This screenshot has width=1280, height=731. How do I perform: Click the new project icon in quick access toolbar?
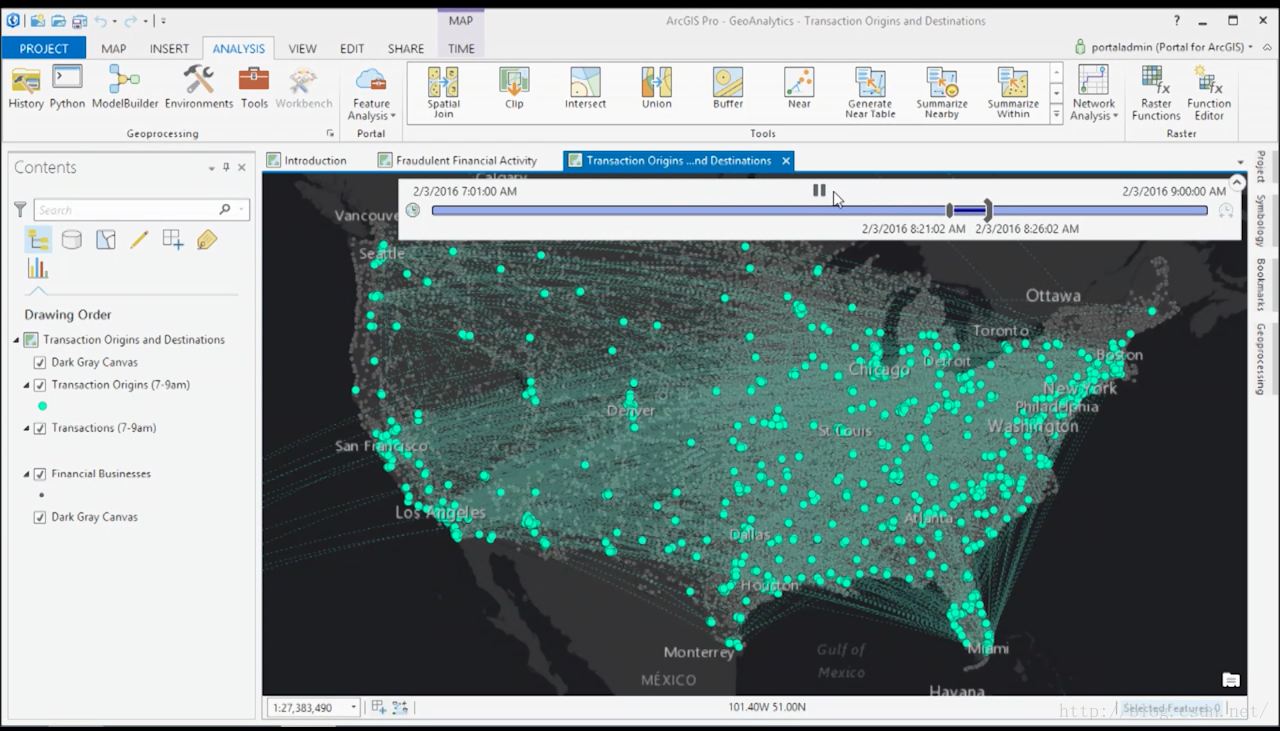click(37, 20)
